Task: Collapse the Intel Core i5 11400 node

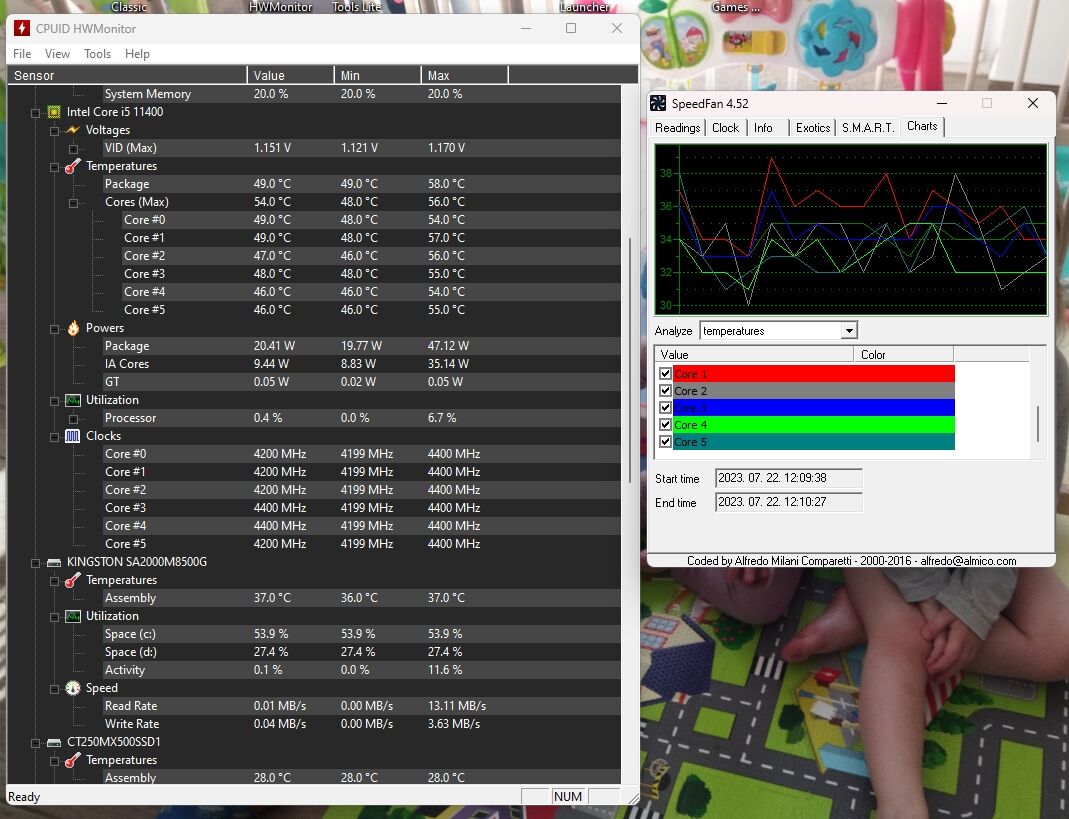Action: tap(35, 113)
